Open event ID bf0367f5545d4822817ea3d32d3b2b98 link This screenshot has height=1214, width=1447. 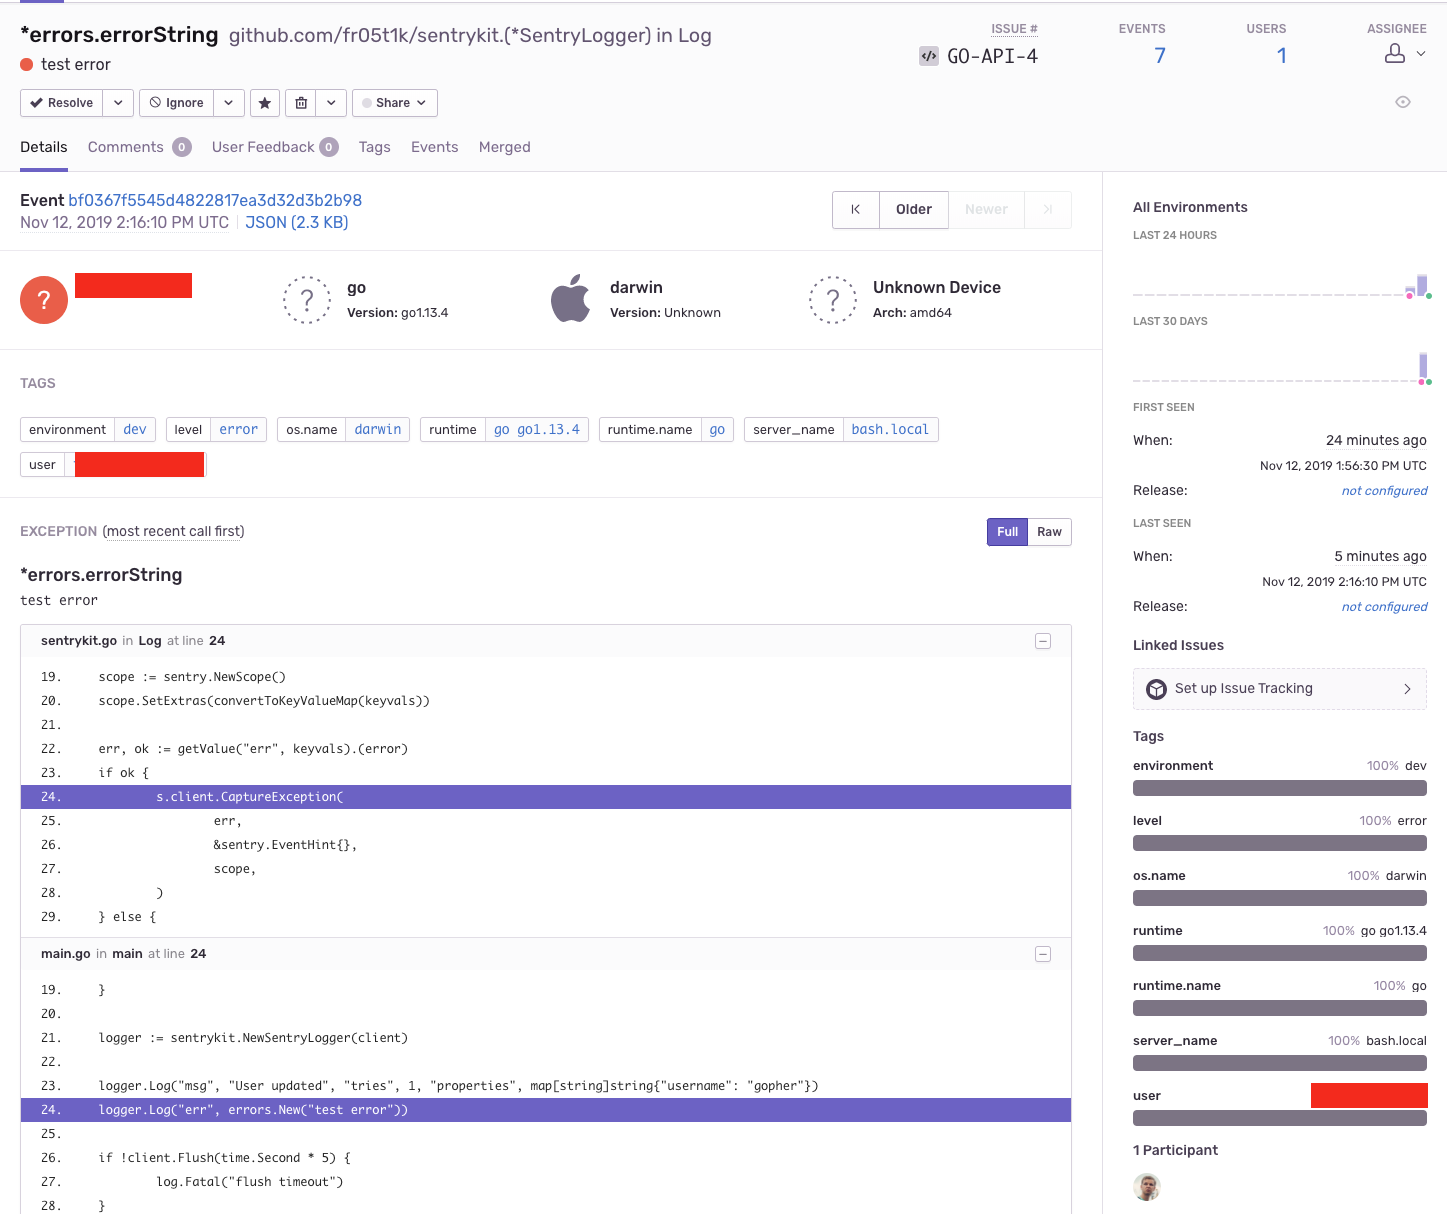pos(215,200)
